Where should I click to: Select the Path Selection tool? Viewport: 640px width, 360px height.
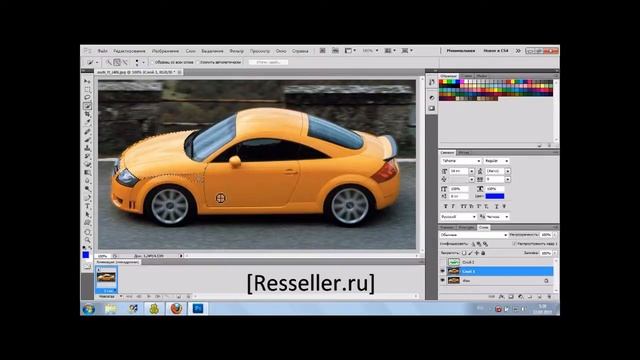click(87, 214)
